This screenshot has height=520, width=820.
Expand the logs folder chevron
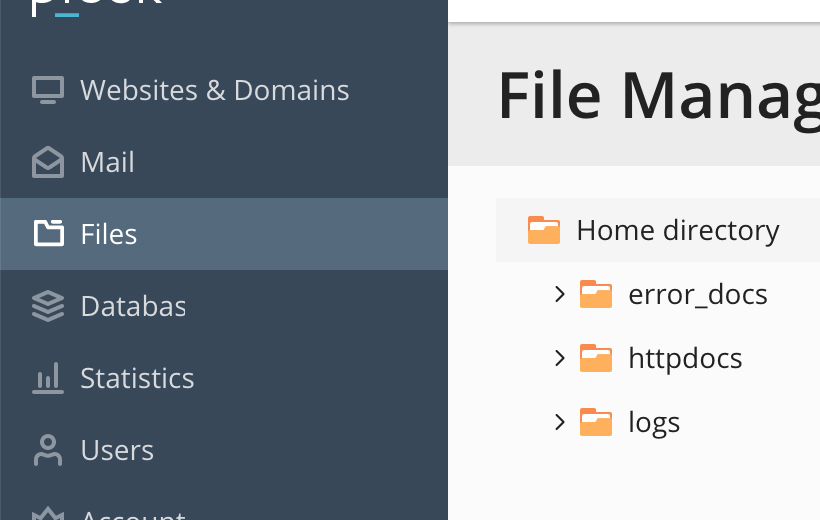click(x=560, y=422)
